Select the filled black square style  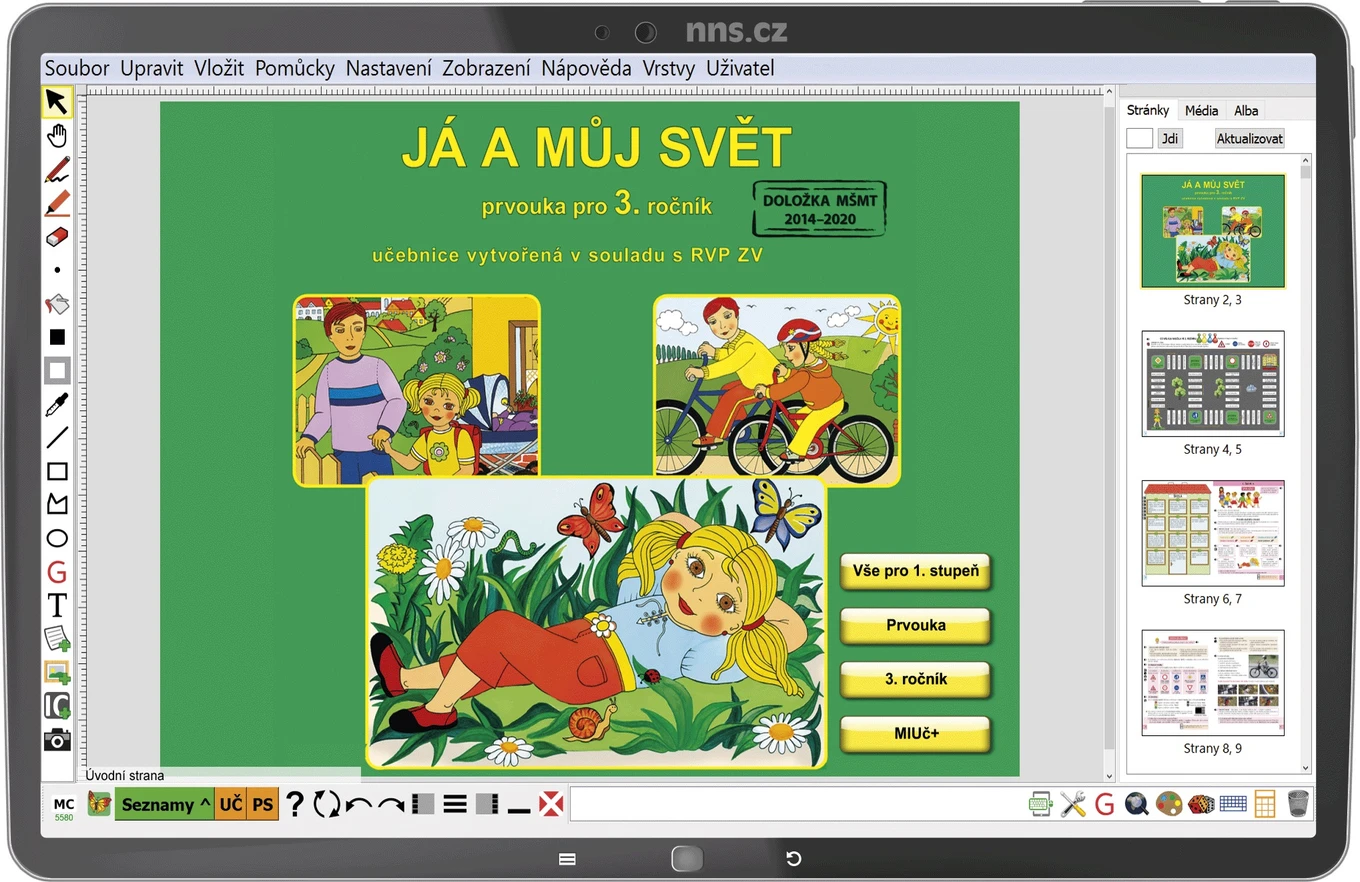click(x=57, y=337)
